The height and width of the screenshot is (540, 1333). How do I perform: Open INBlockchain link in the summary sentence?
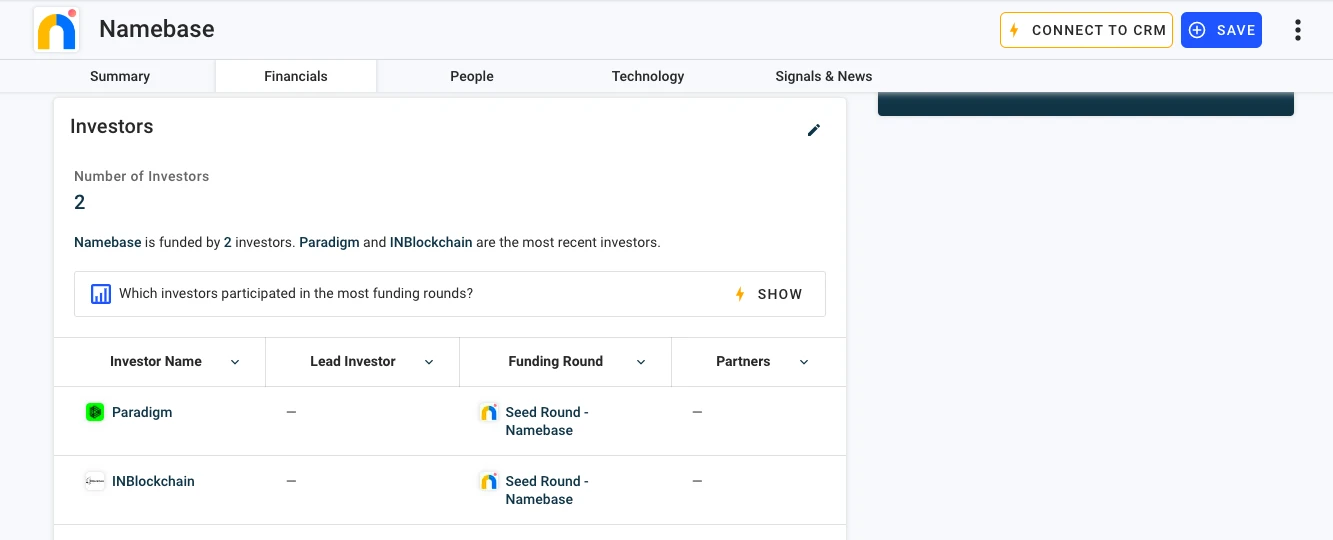(x=432, y=242)
